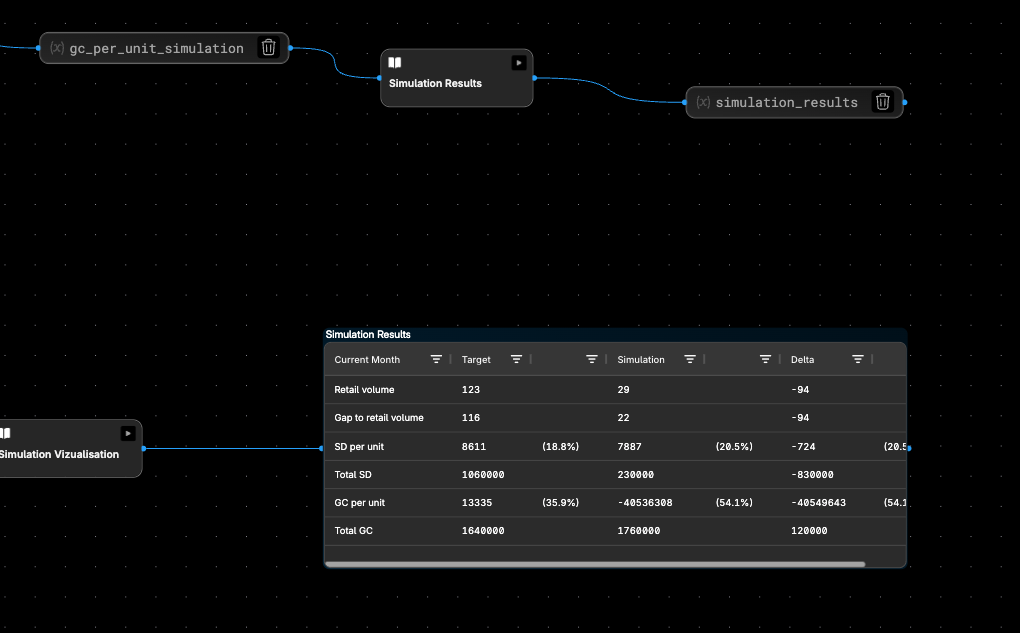Viewport: 1020px width, 633px height.
Task: Click the book icon on Simulation Vizualisation node
Action: (5, 433)
